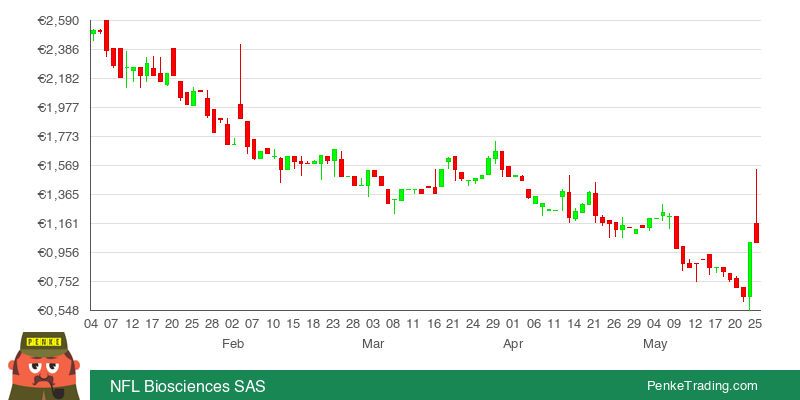Viewport: 800px width, 400px height.
Task: Select the €0,548 price axis label
Action: click(x=58, y=310)
